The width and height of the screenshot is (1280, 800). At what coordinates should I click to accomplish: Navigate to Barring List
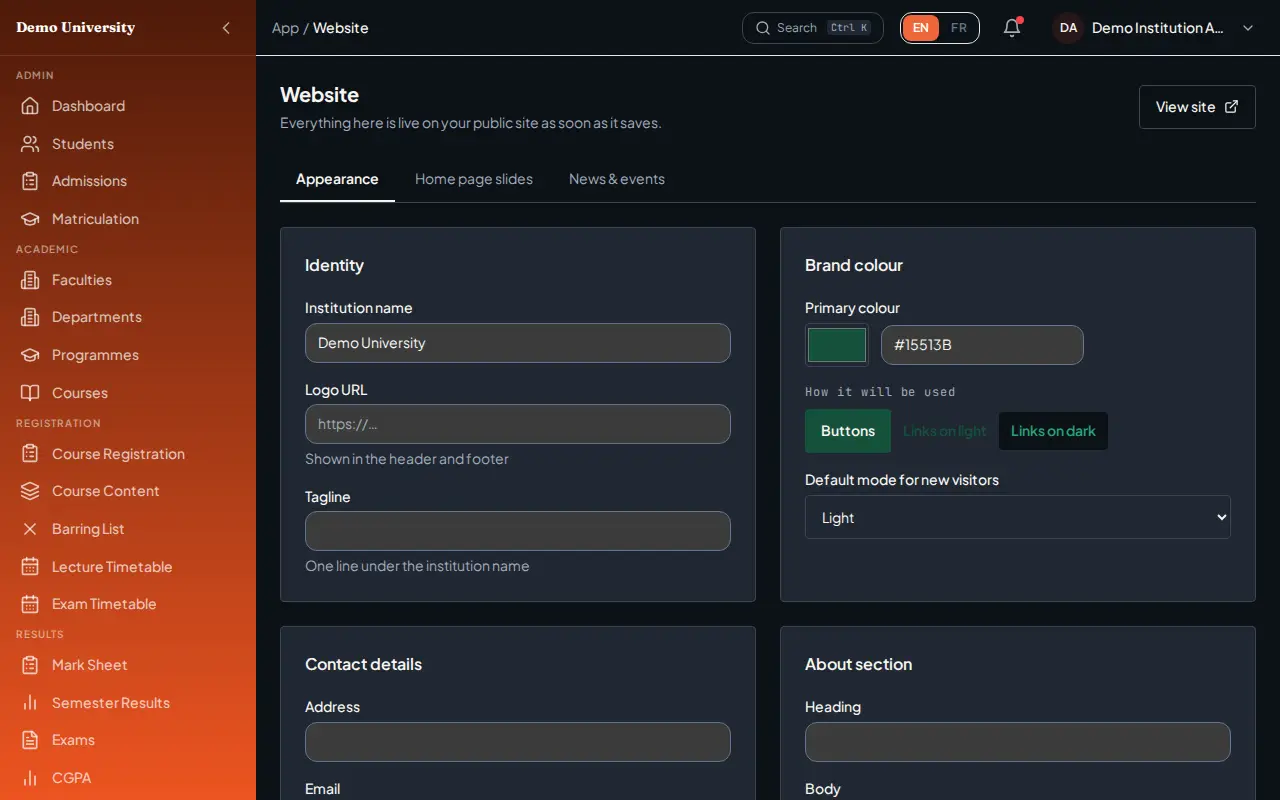128,529
